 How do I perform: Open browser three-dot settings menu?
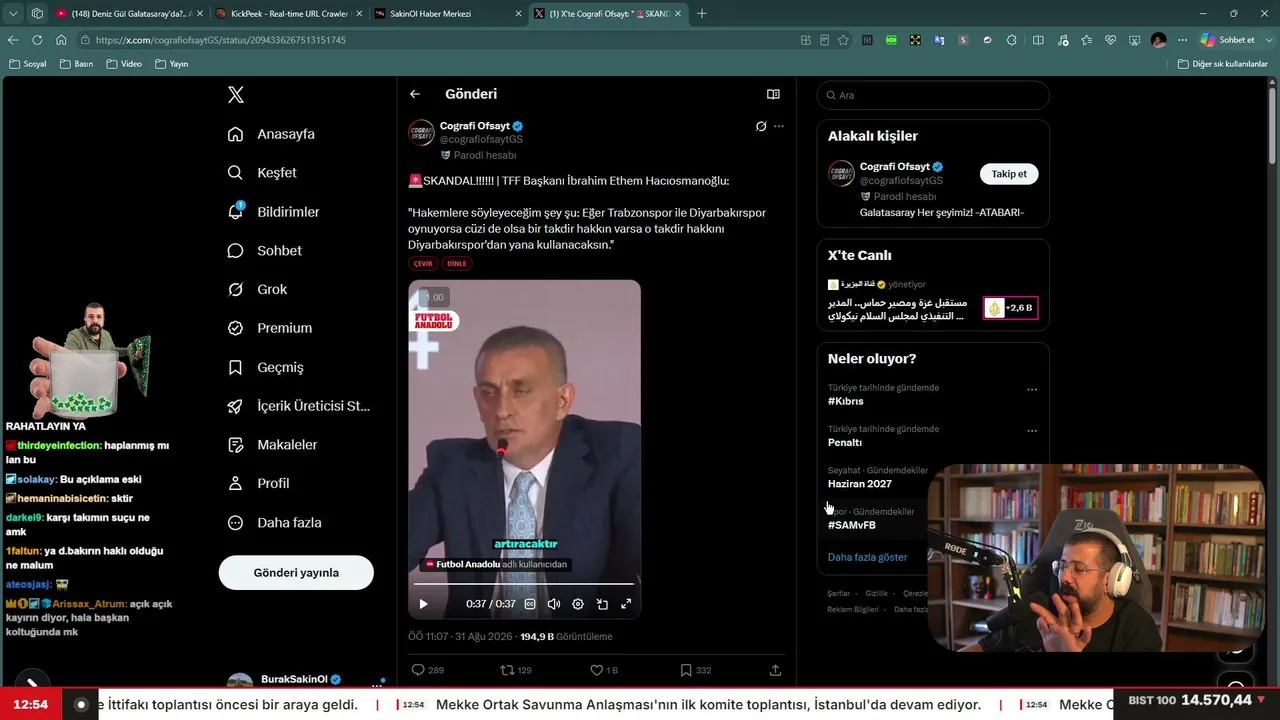coord(1182,40)
